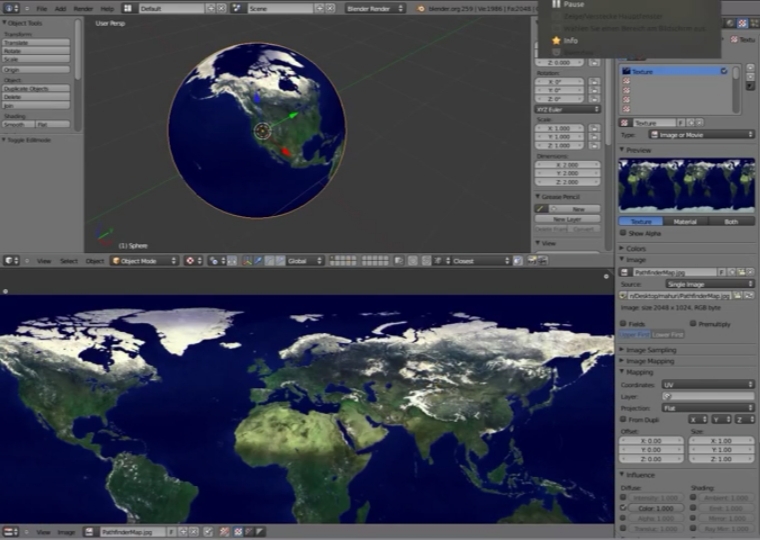760x540 pixels.
Task: Open the Image menu in image editor header
Action: pos(66,532)
